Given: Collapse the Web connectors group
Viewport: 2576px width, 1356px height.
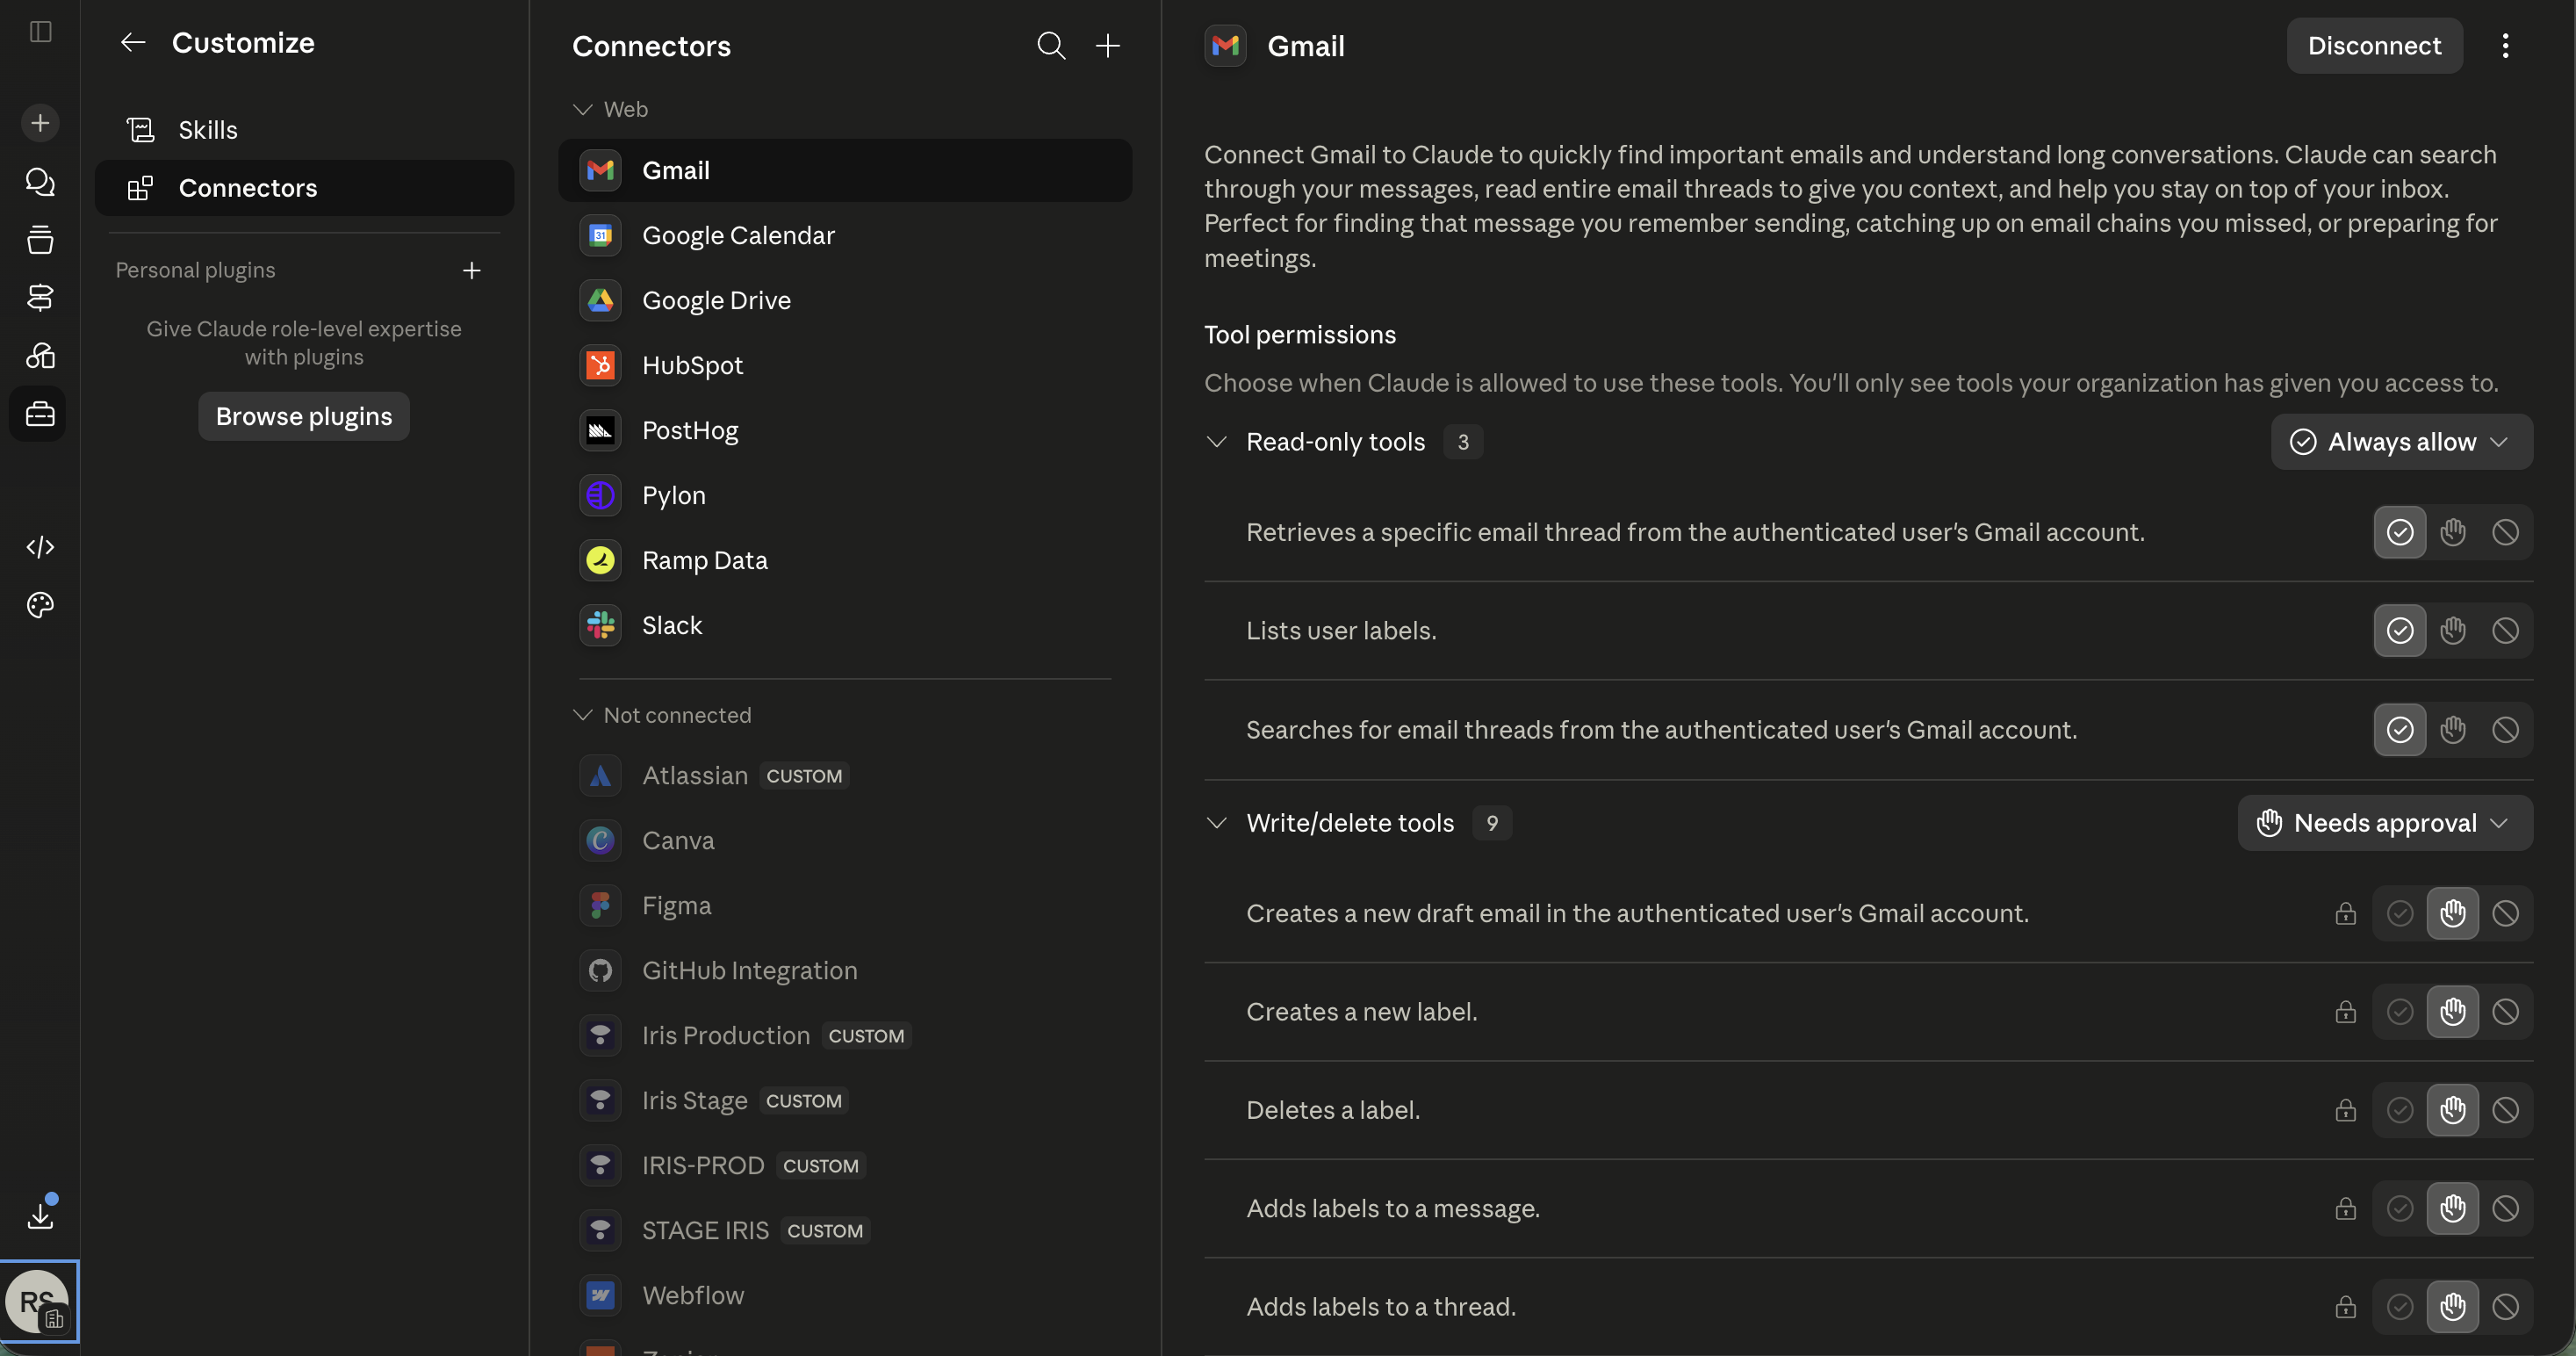Looking at the screenshot, I should 583,109.
